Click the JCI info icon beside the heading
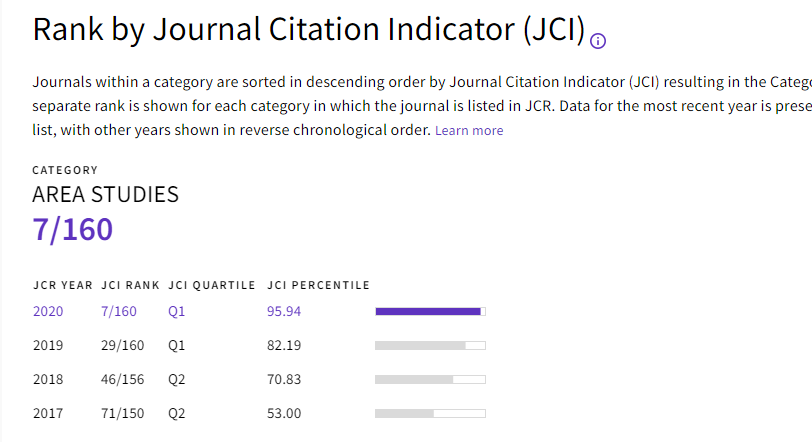The image size is (812, 442). [x=599, y=41]
